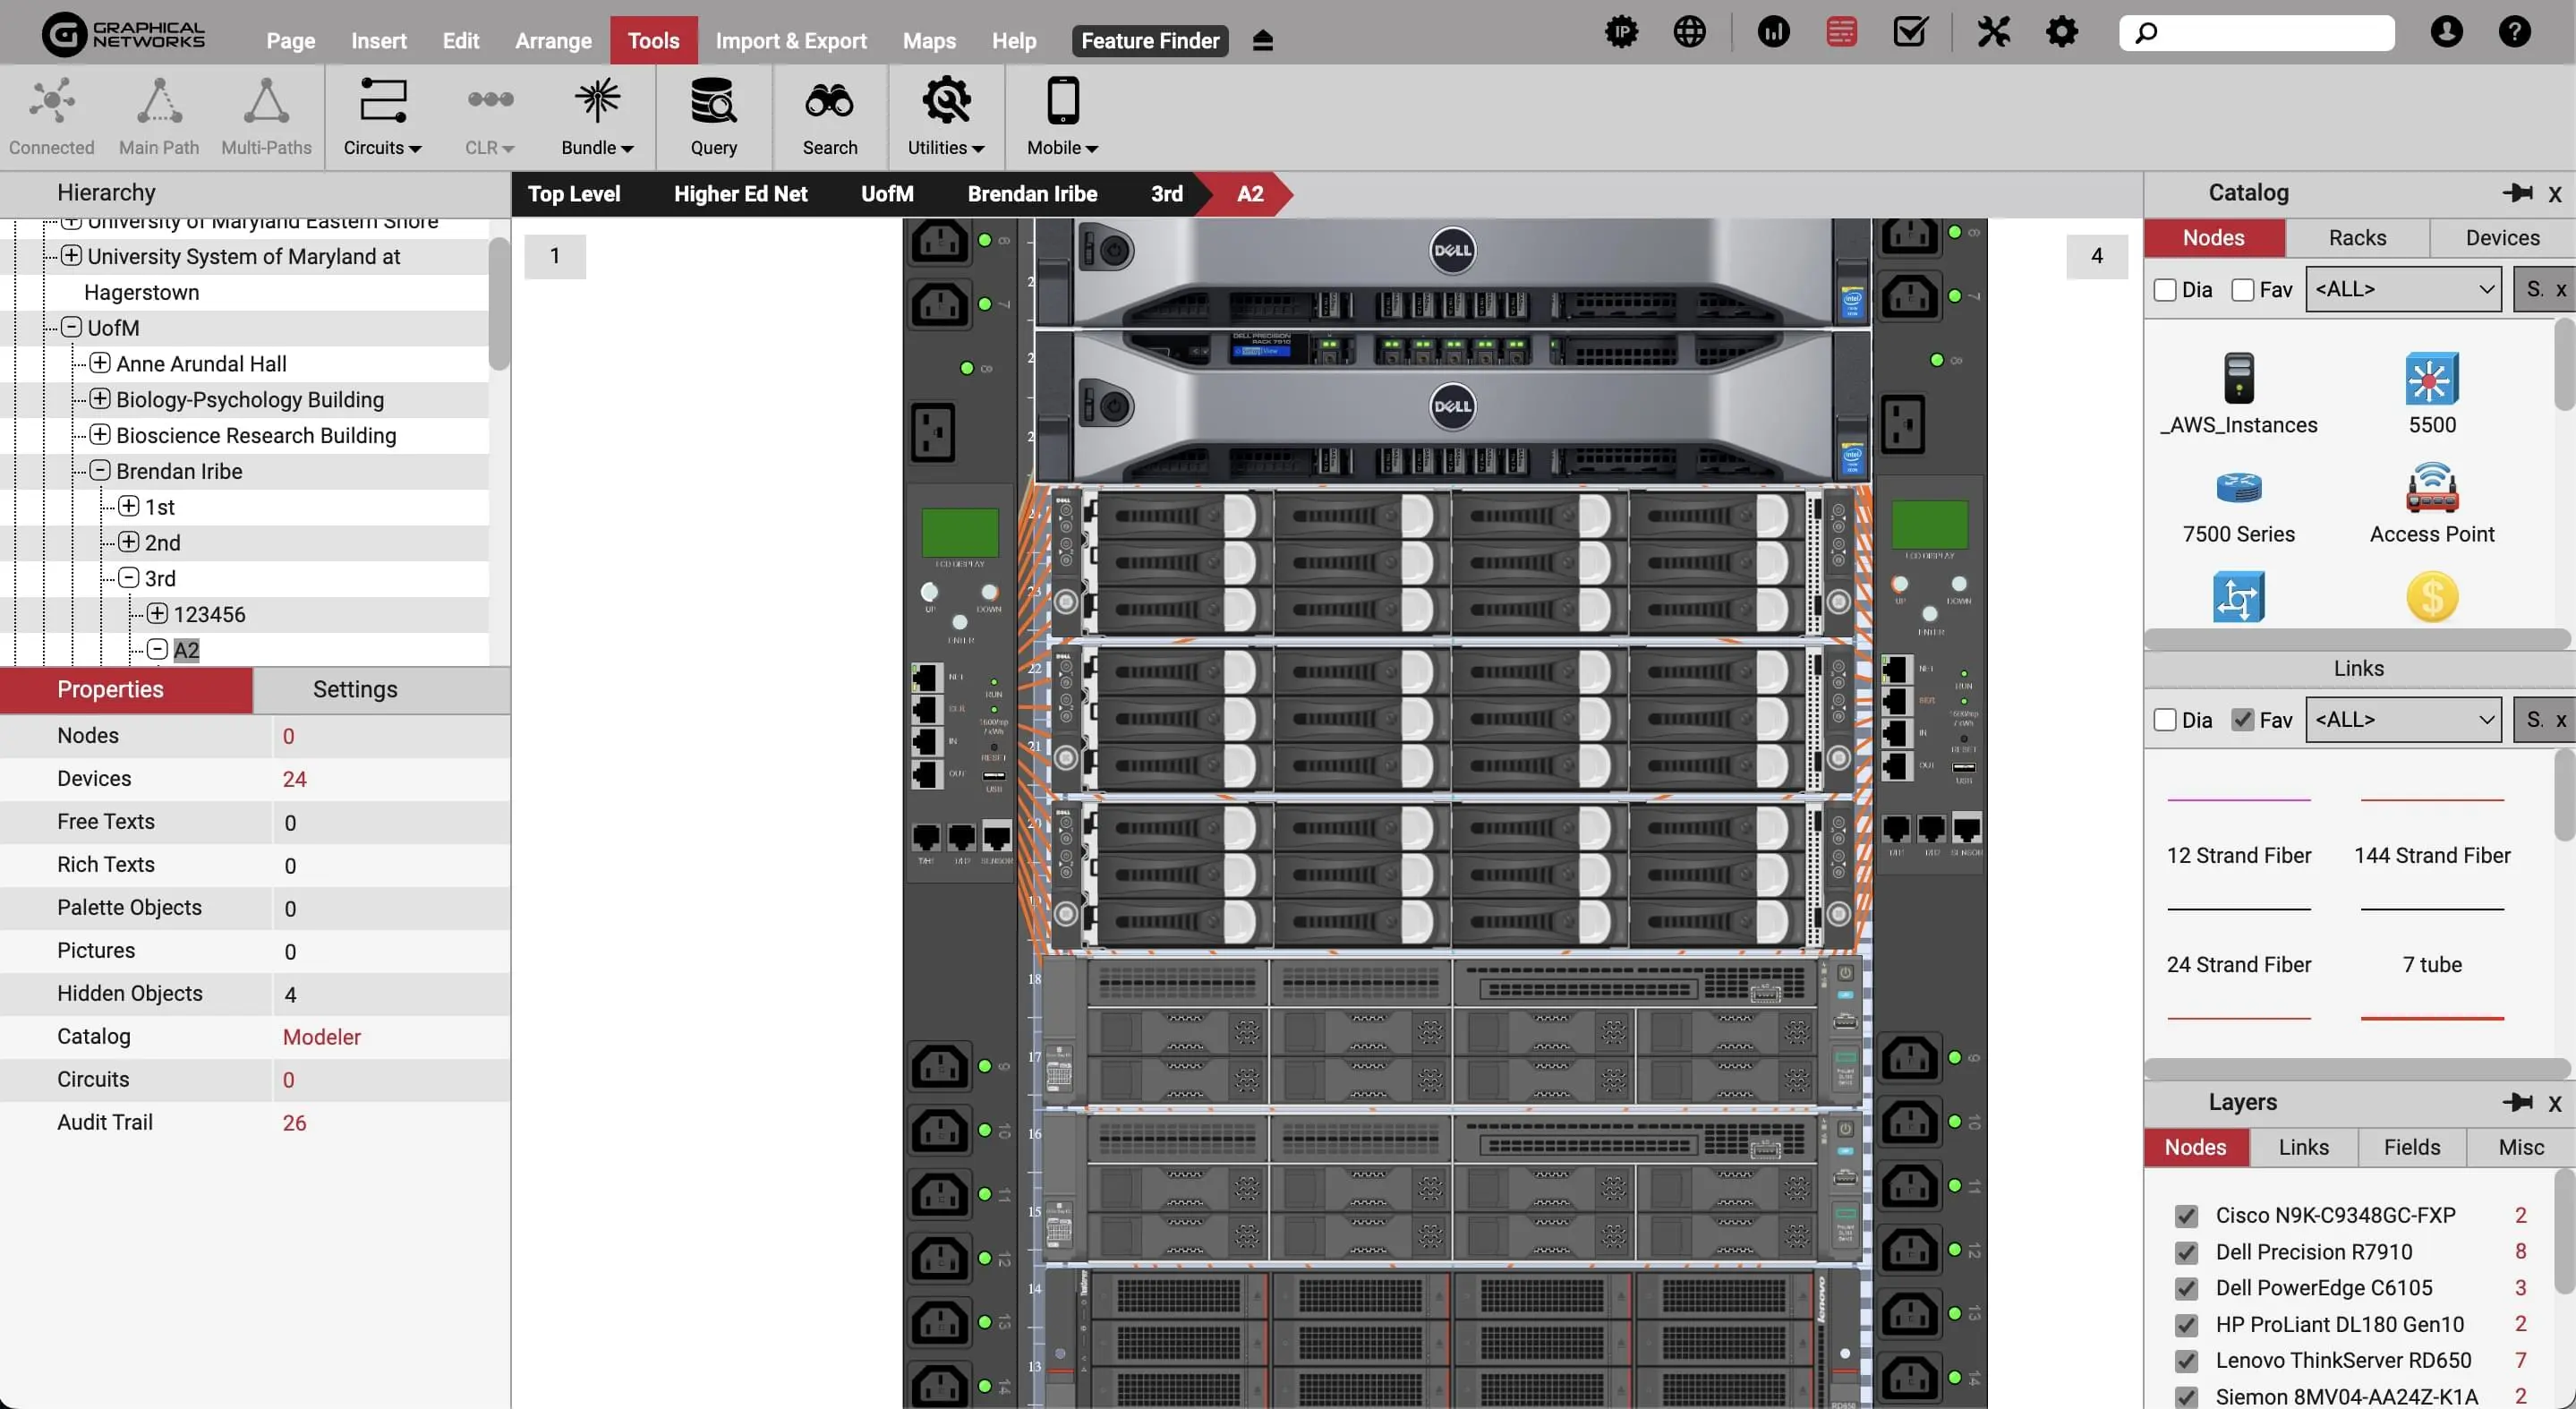
Task: Hide the Dell PowerEdge C6105 layer
Action: click(2186, 1288)
